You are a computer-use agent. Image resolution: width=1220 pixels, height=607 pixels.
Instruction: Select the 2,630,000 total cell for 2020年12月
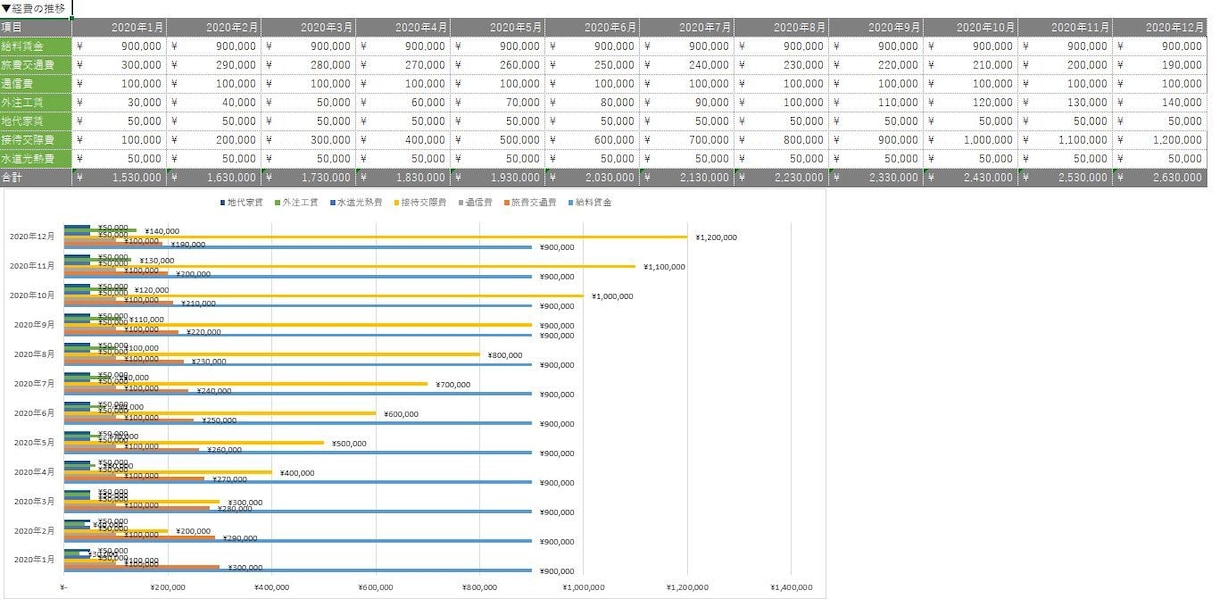(1161, 177)
